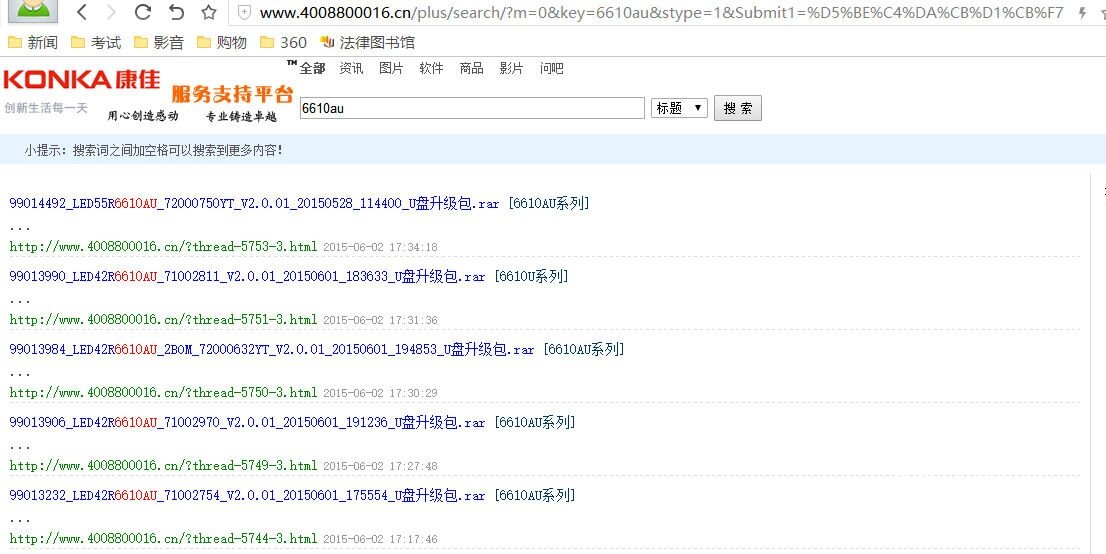Reload the page with the refresh icon
Viewport: 1106px width, 554px height.
pyautogui.click(x=143, y=12)
